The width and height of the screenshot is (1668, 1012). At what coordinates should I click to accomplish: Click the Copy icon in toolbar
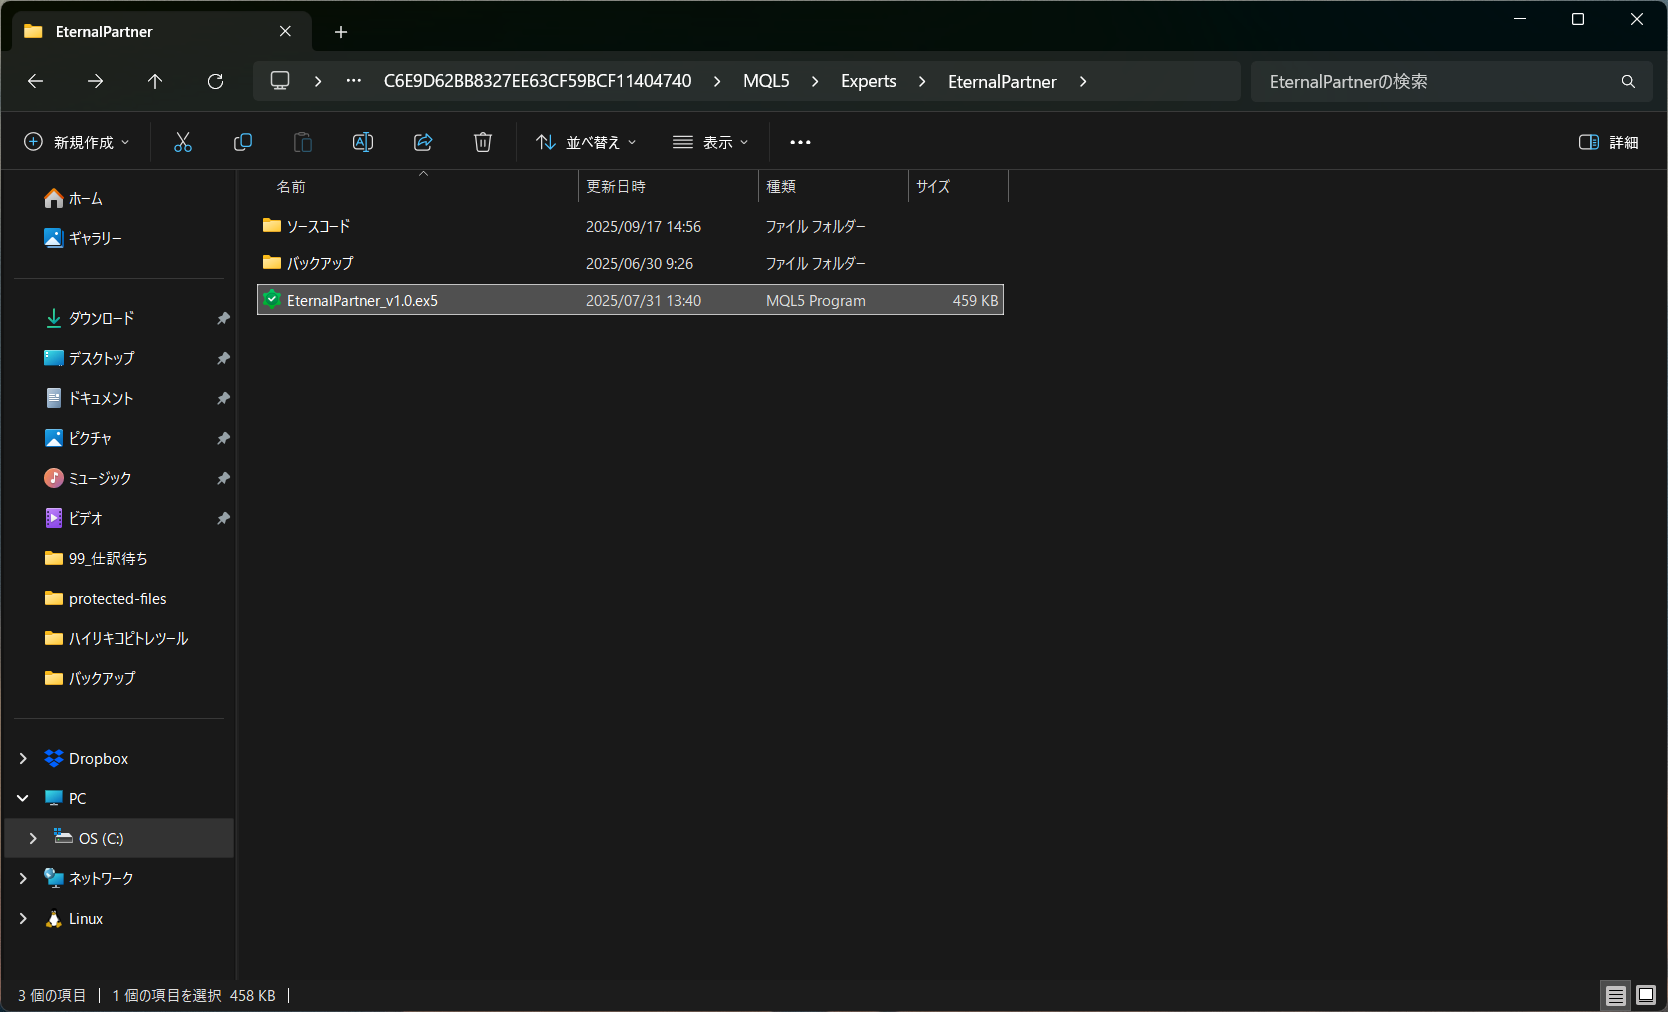coord(242,142)
